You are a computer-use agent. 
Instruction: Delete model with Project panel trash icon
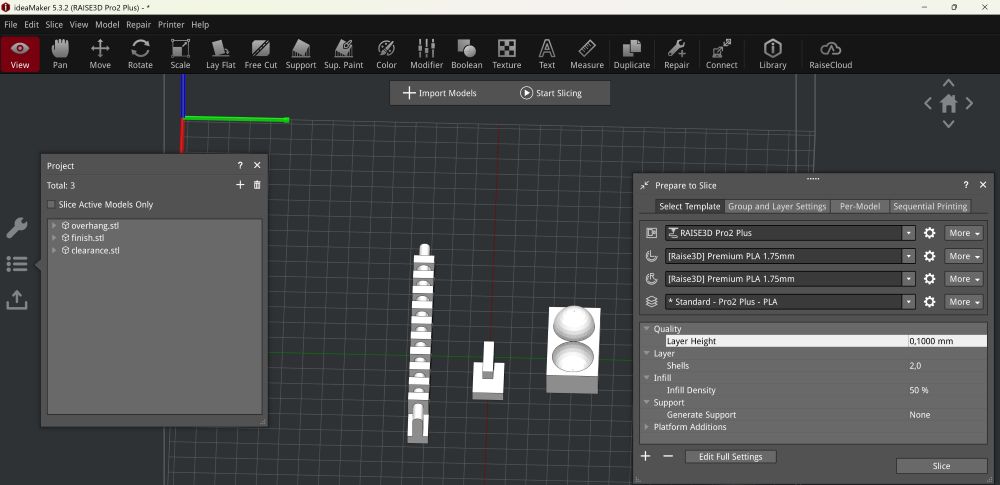[257, 184]
